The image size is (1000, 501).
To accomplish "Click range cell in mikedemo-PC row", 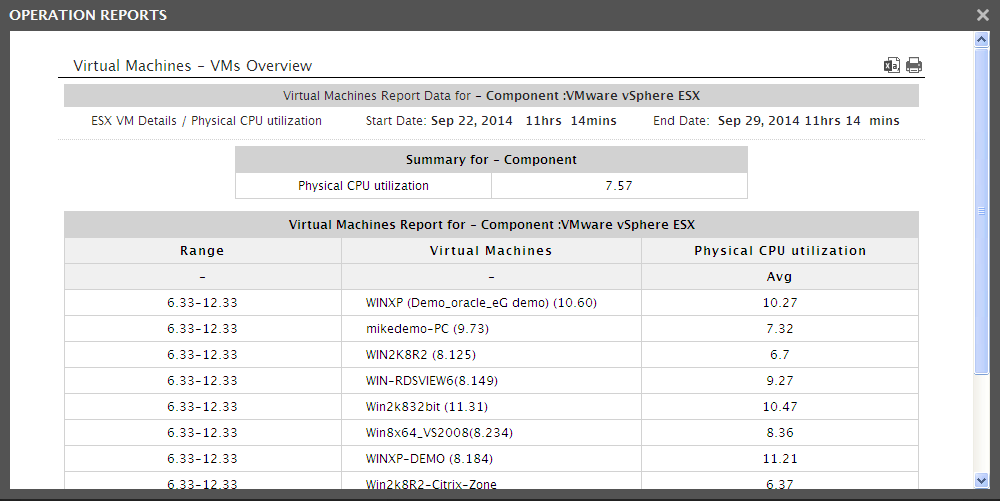I will click(202, 329).
